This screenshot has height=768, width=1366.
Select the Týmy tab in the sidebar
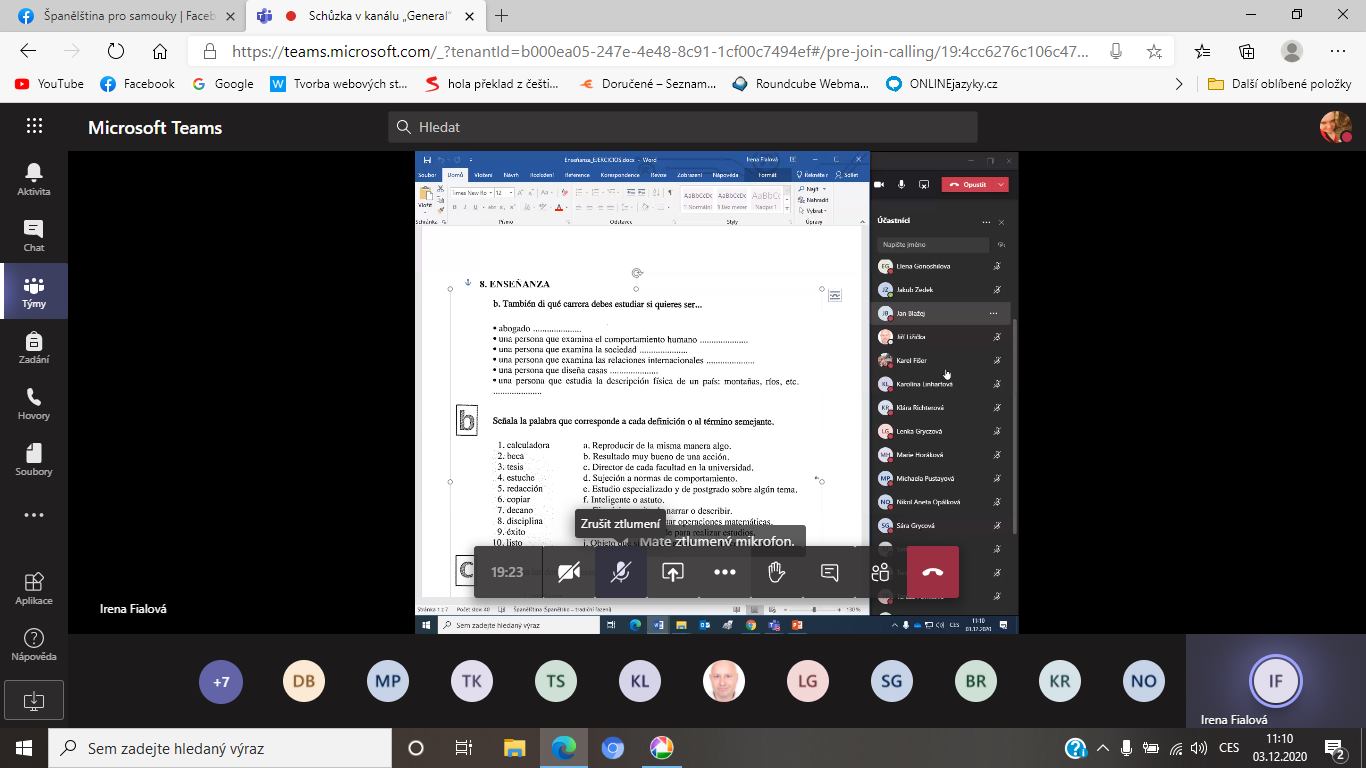pos(34,291)
